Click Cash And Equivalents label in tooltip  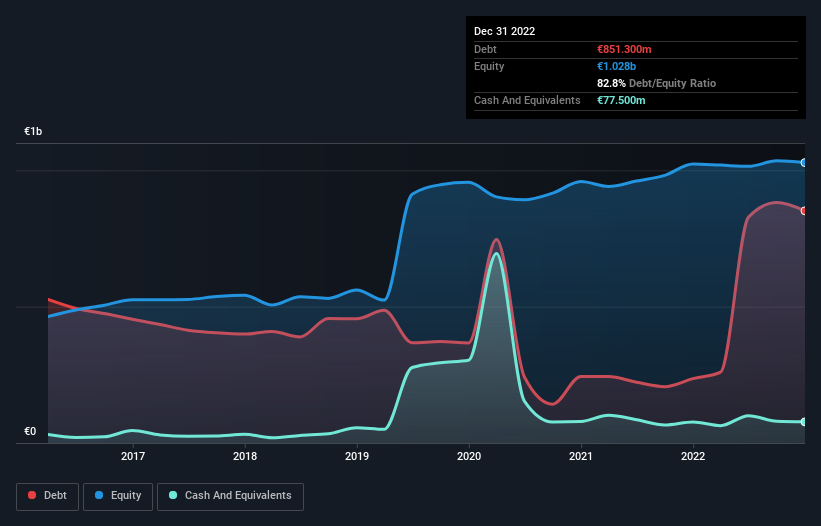click(527, 100)
